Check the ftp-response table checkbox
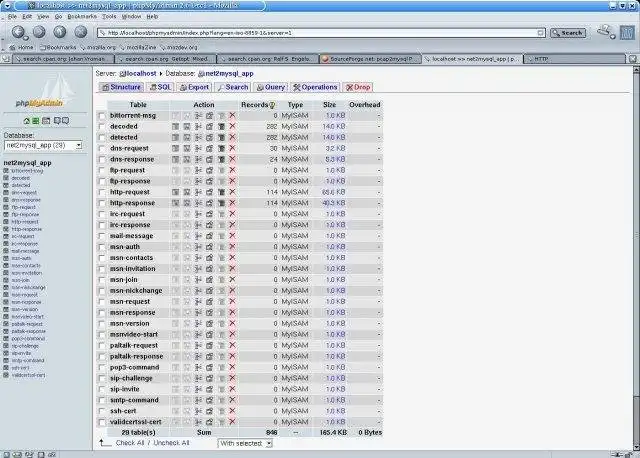The width and height of the screenshot is (640, 458). pos(102,182)
